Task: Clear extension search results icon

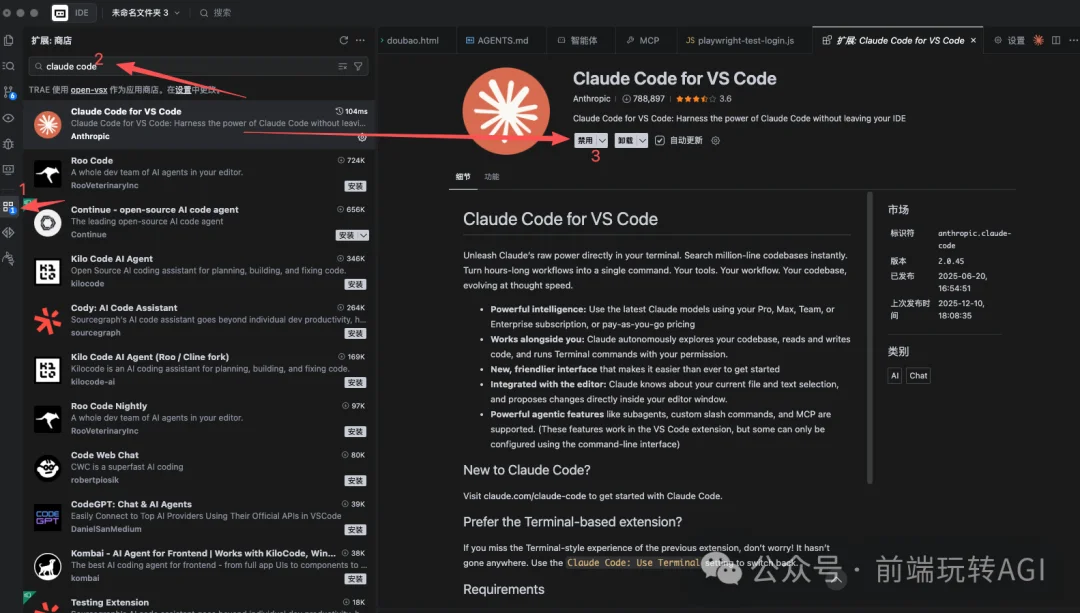Action: (342, 66)
